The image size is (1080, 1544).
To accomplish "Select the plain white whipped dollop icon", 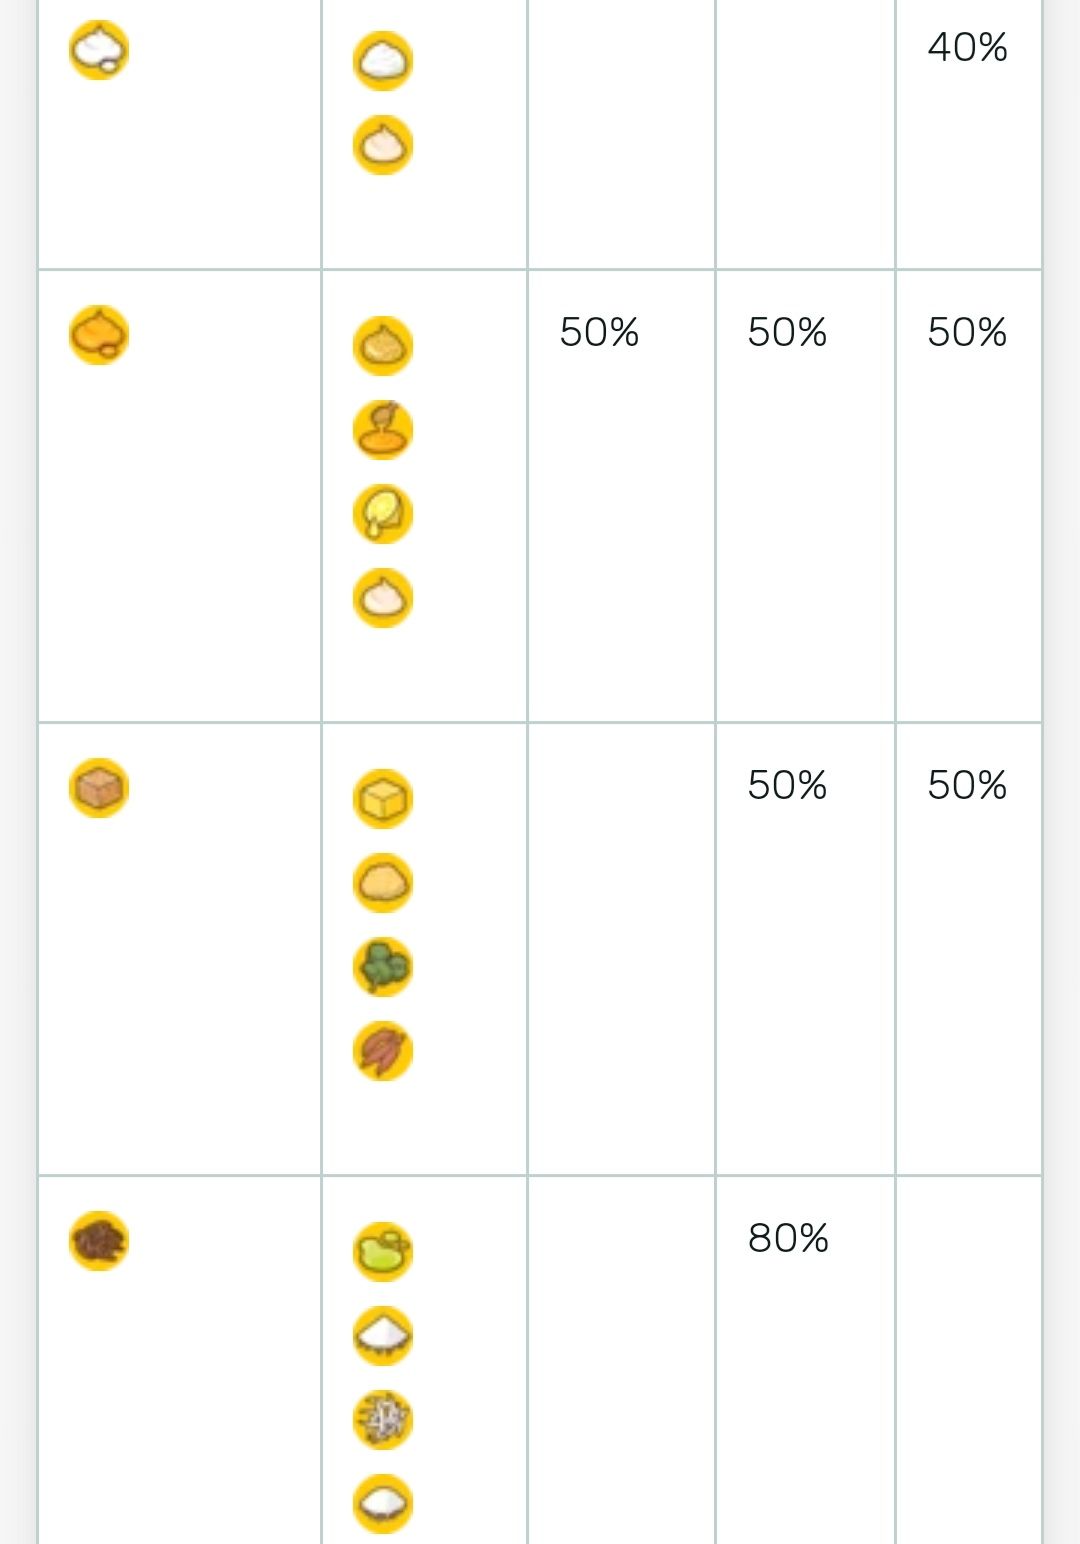I will [383, 61].
